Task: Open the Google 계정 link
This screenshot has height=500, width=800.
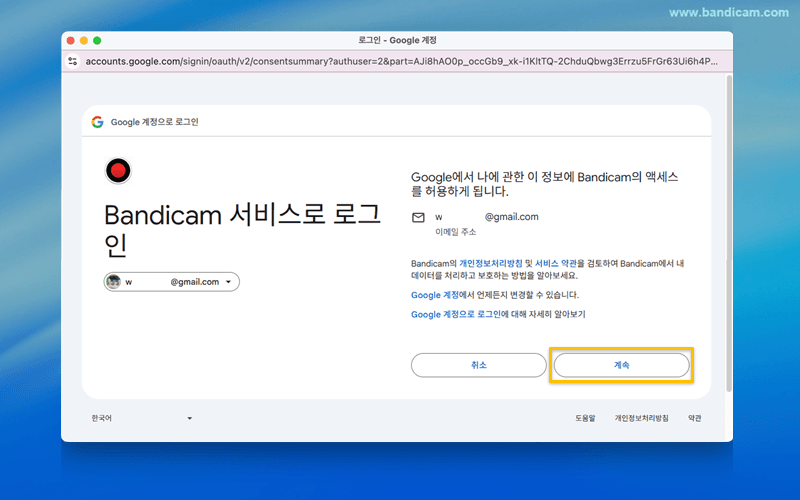Action: click(x=435, y=295)
